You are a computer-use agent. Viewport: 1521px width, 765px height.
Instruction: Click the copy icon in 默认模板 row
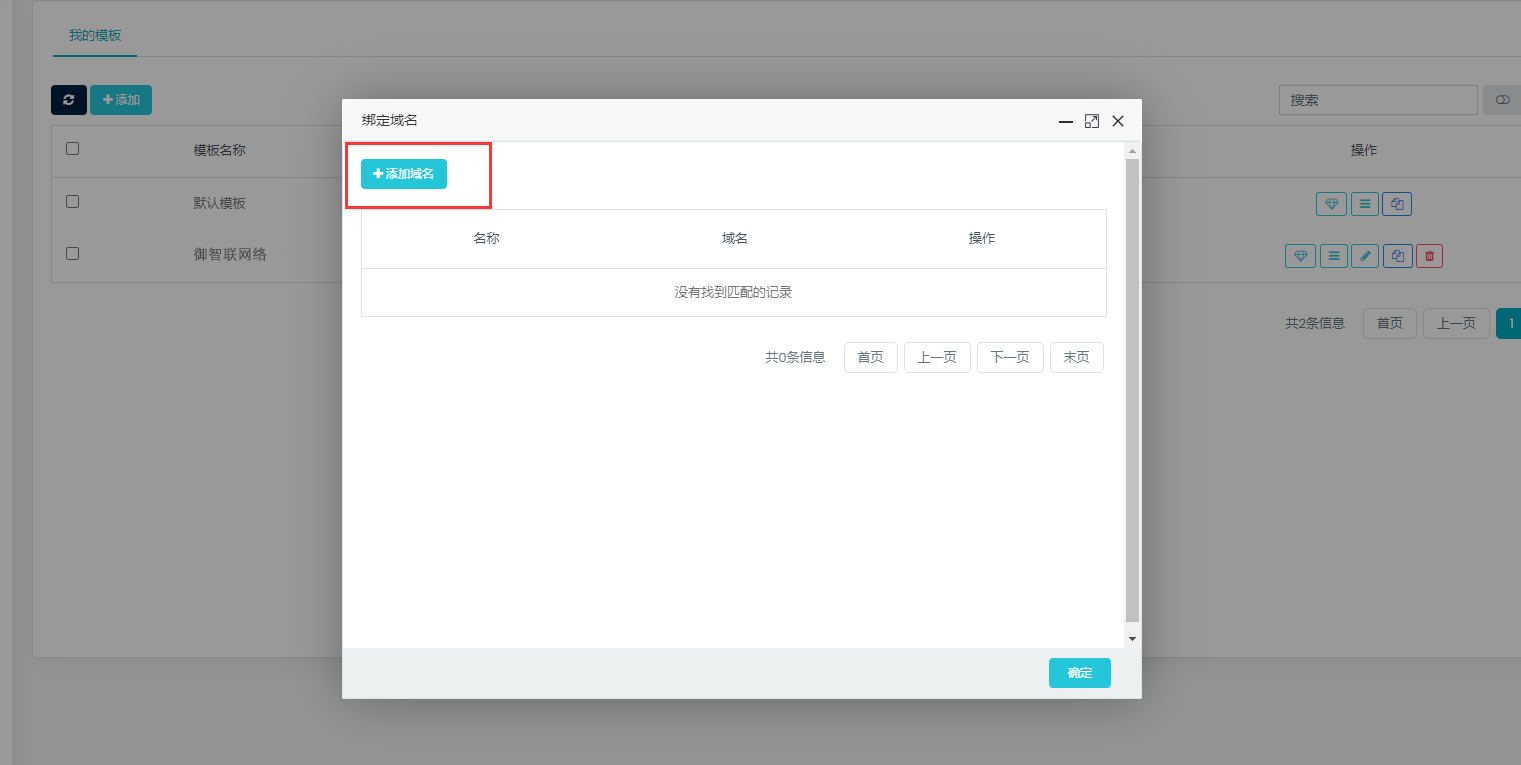1397,204
